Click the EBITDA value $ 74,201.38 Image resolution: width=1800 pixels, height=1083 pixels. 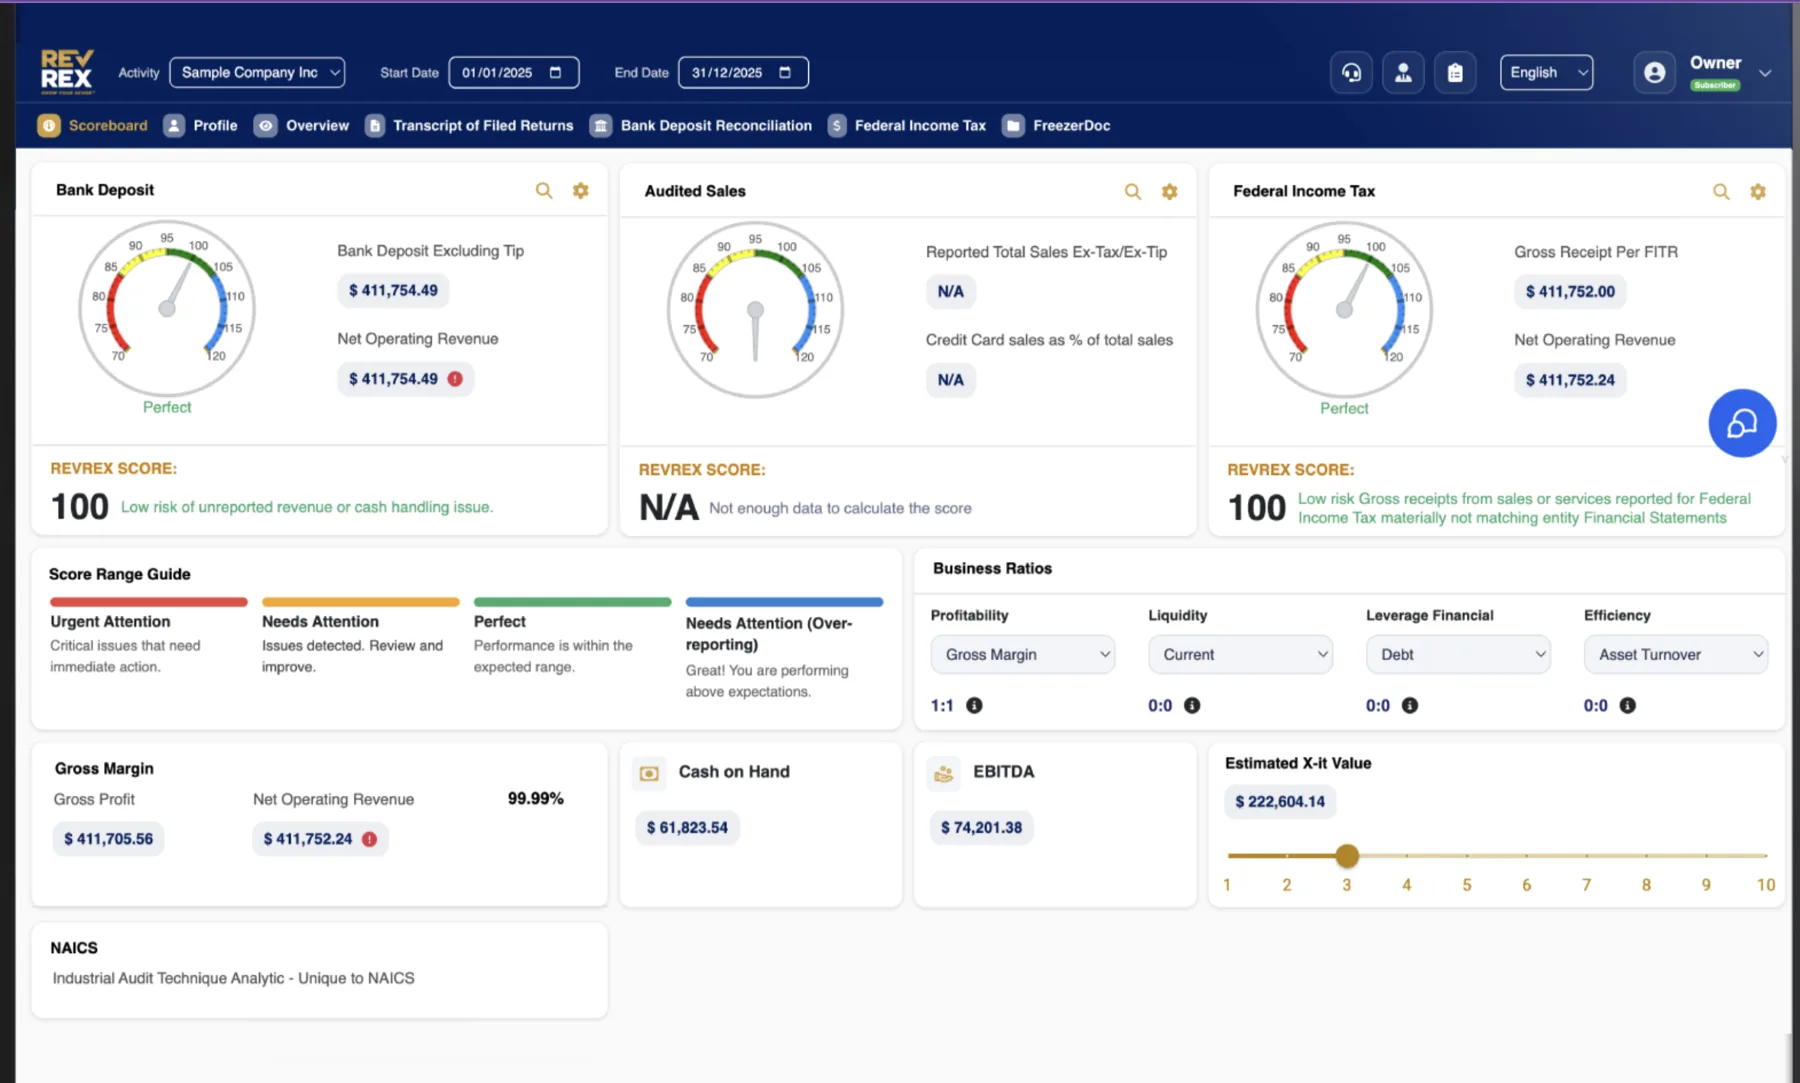pos(981,828)
